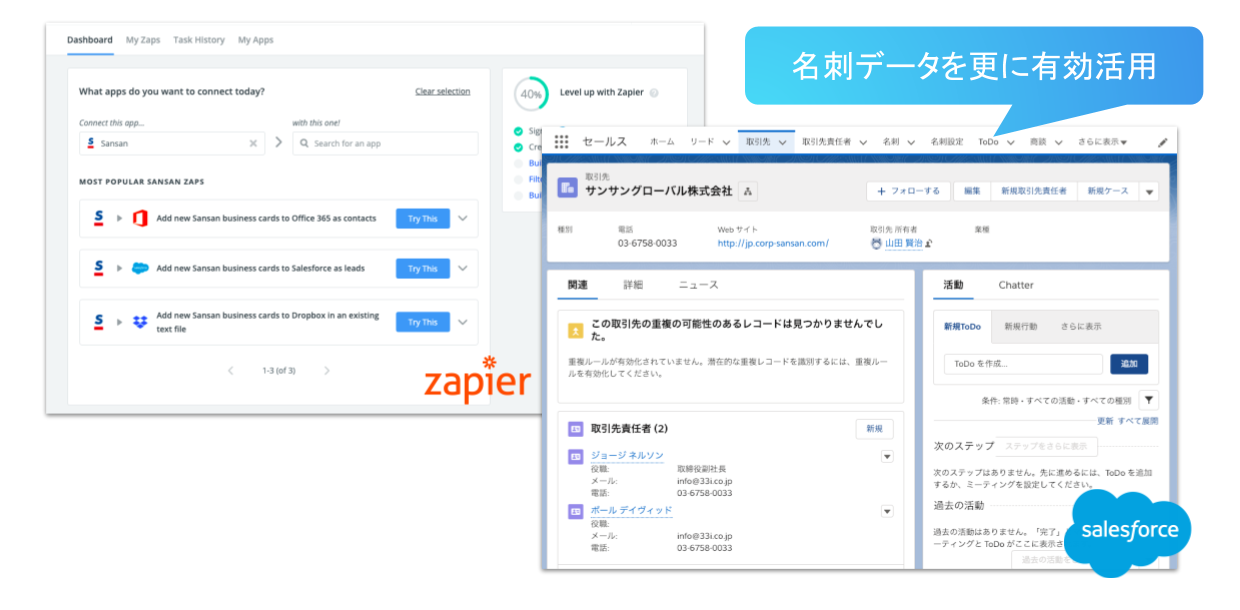Screen dimensions: 1240x610
Task: Click the Salesforce cloud icon in the Zapier list
Action: click(x=140, y=268)
